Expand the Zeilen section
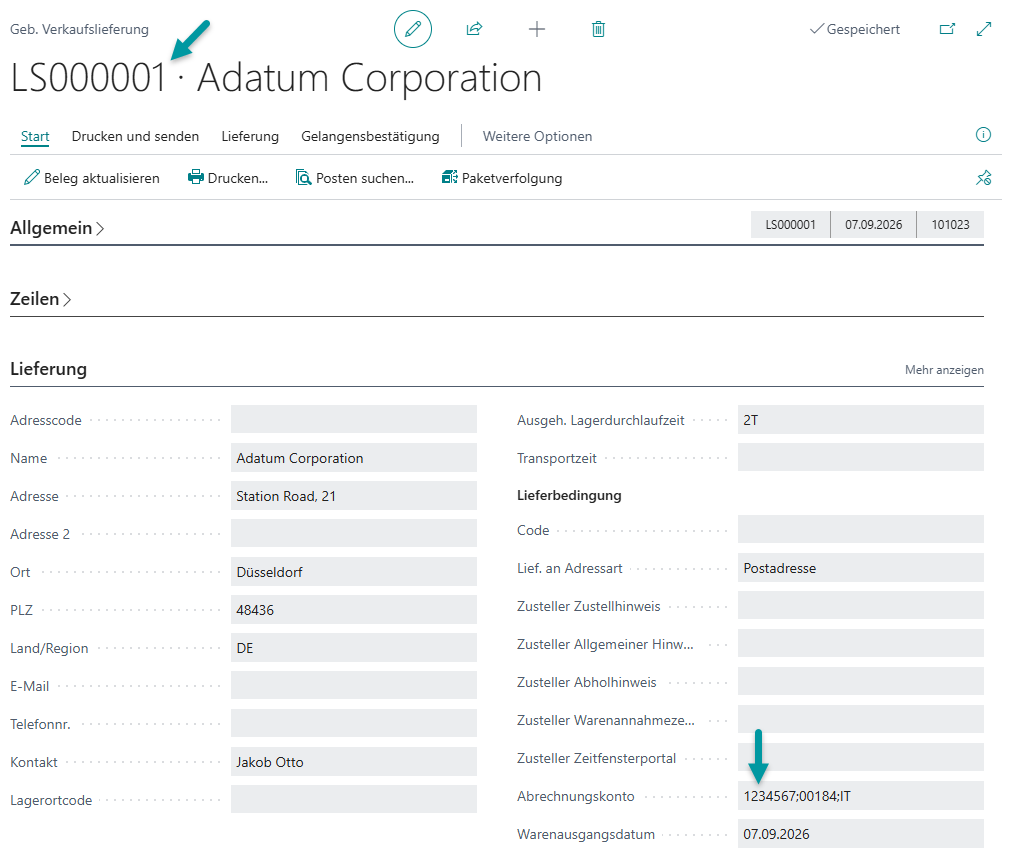The image size is (1009, 867). 40,299
